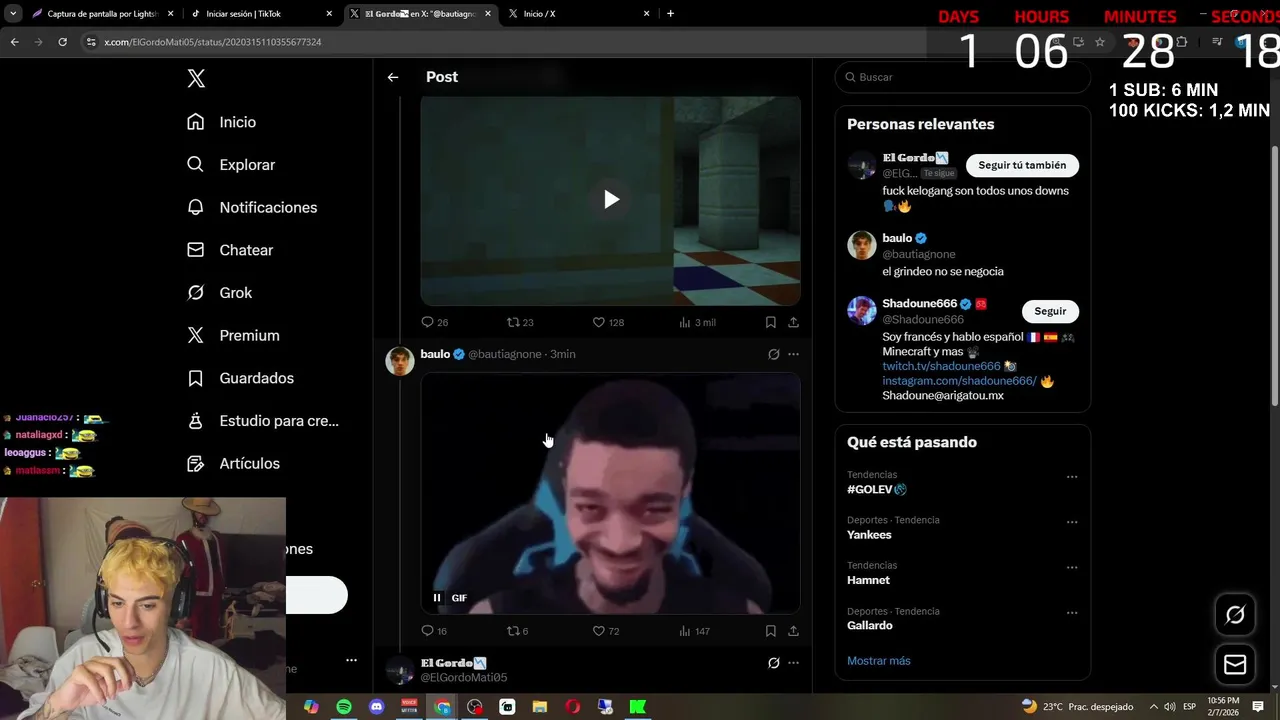
Task: Open more options for #GOLEV trend
Action: click(1072, 477)
